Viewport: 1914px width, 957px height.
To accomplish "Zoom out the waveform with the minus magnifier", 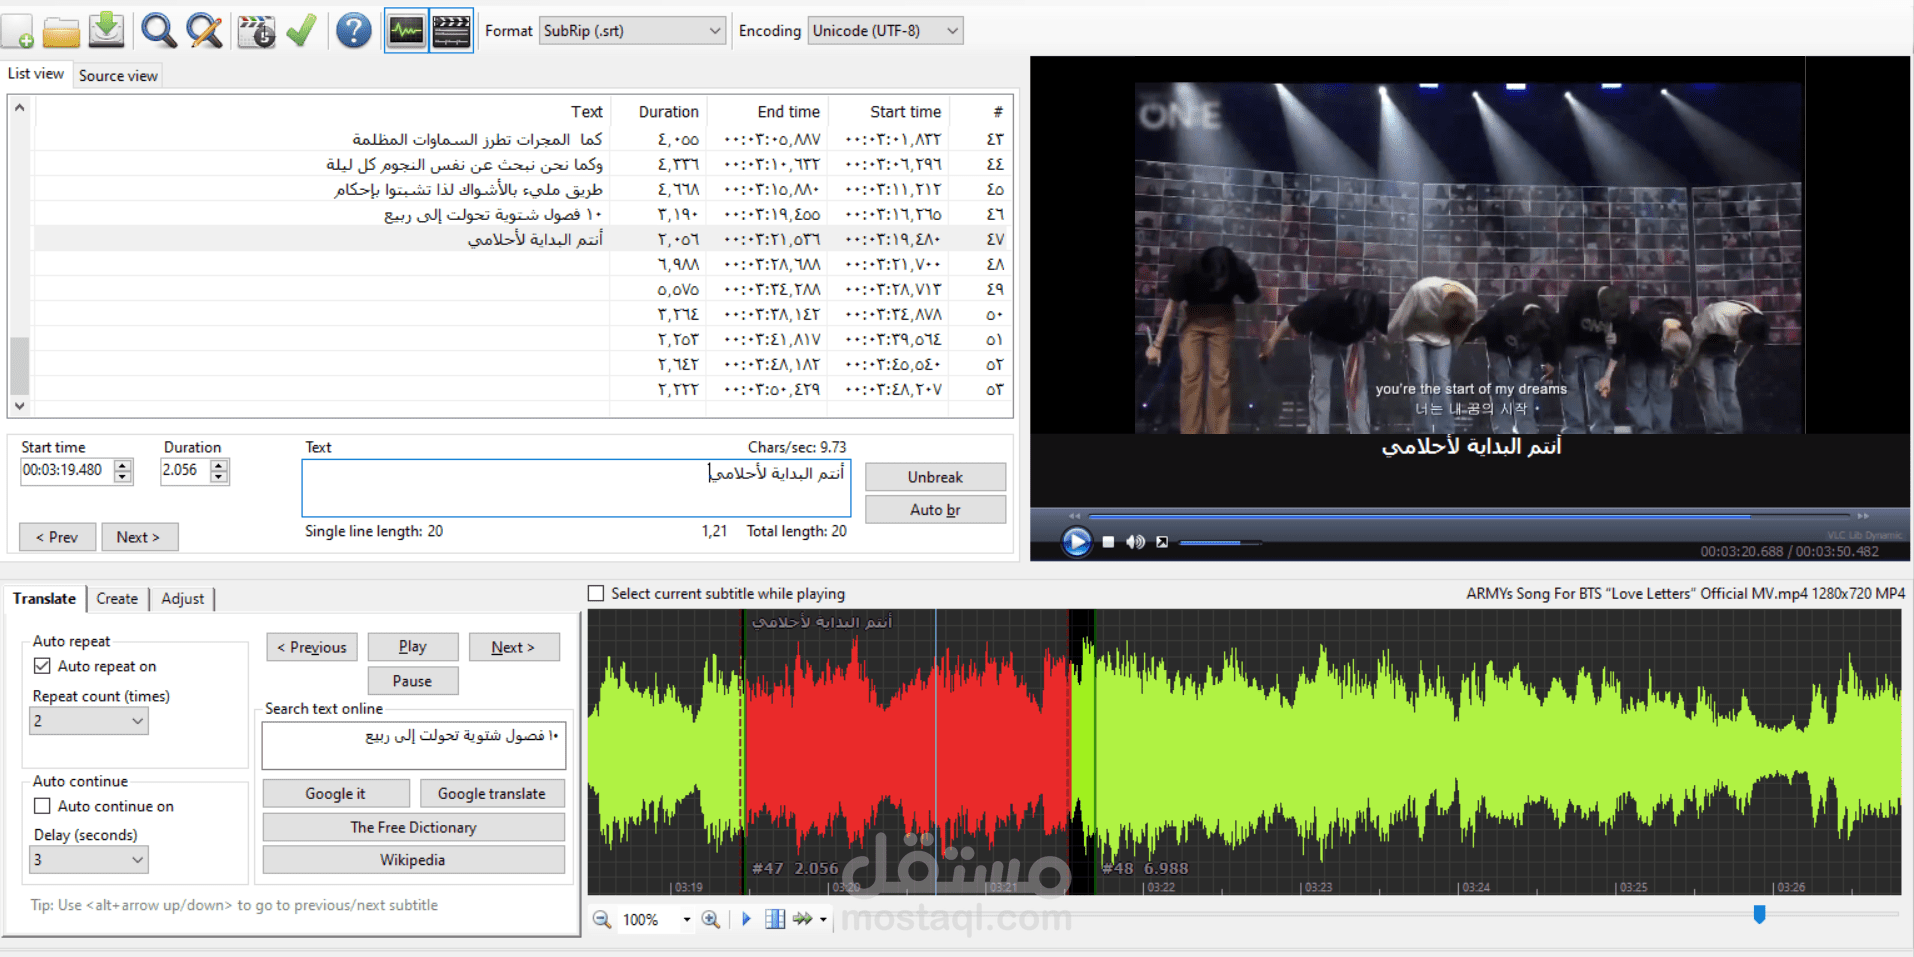I will 602,919.
